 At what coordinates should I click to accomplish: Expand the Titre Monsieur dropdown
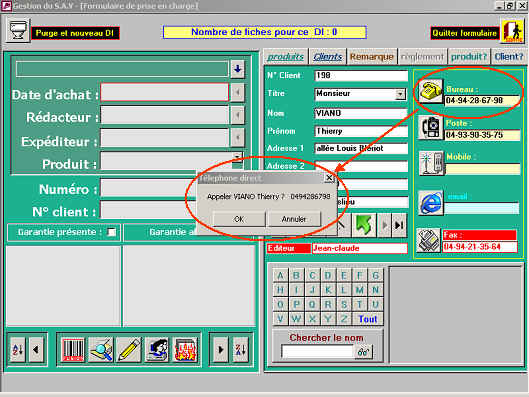[x=400, y=94]
